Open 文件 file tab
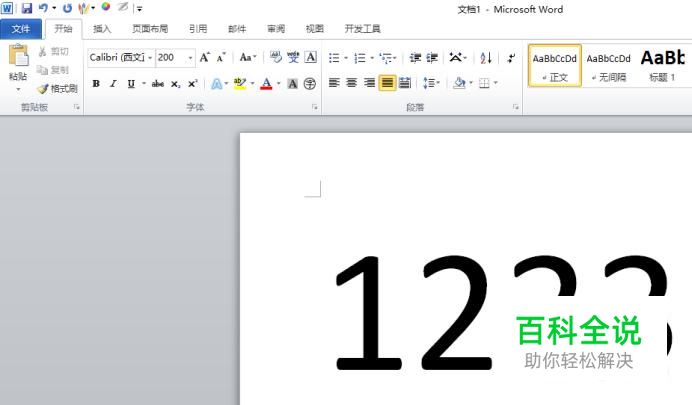This screenshot has height=405, width=692. click(21, 29)
